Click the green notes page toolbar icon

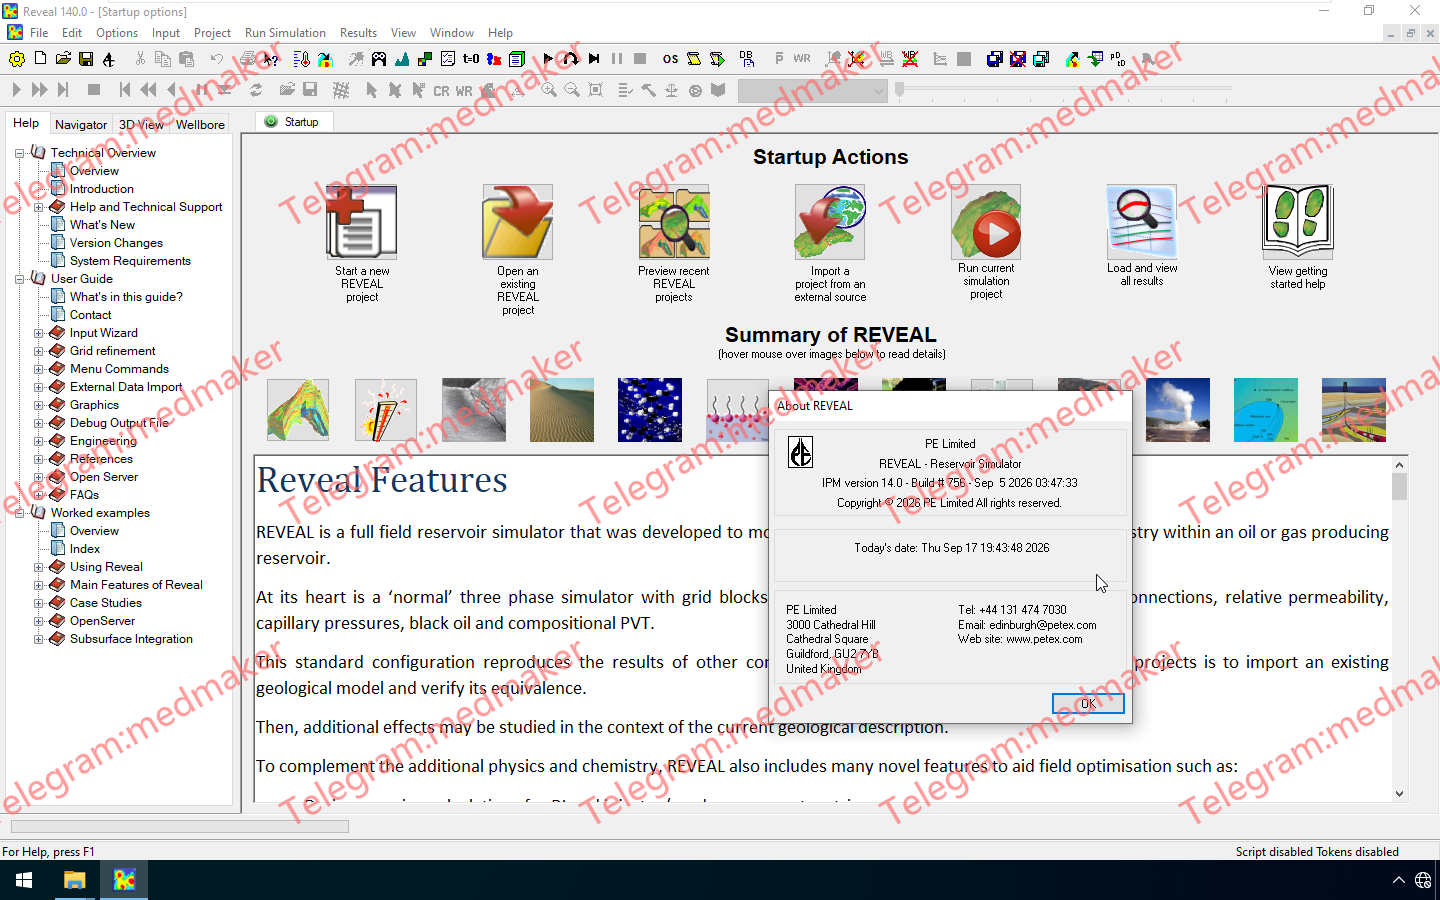pos(517,59)
